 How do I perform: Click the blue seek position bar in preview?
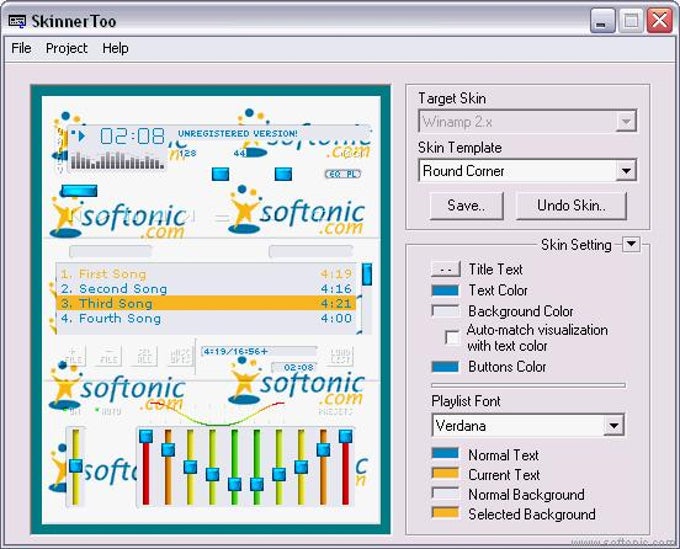pyautogui.click(x=79, y=191)
